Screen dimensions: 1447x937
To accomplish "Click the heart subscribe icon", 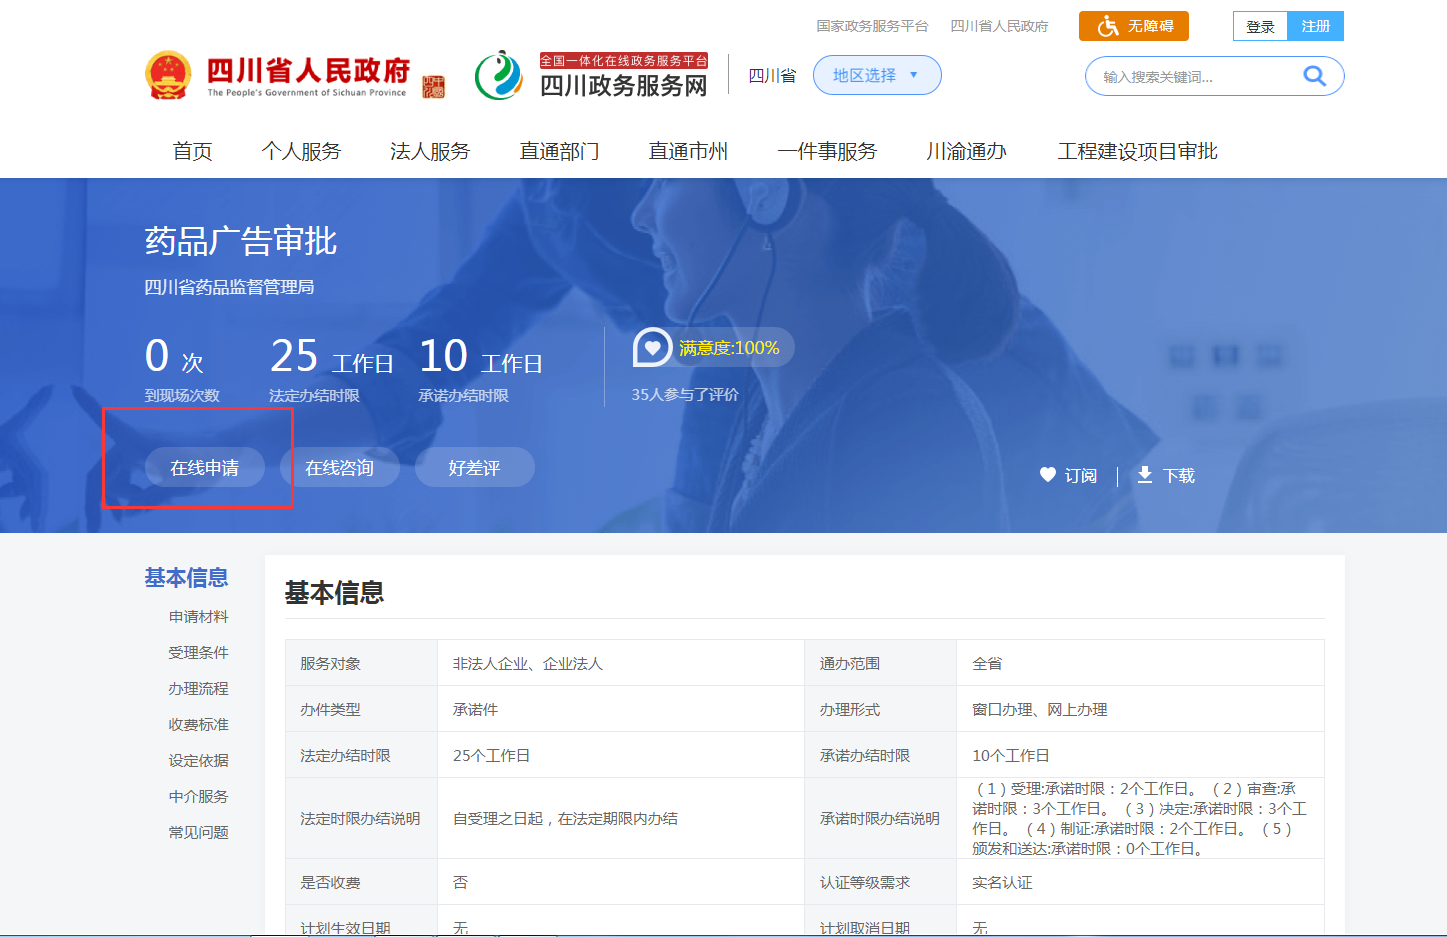I will [1047, 475].
